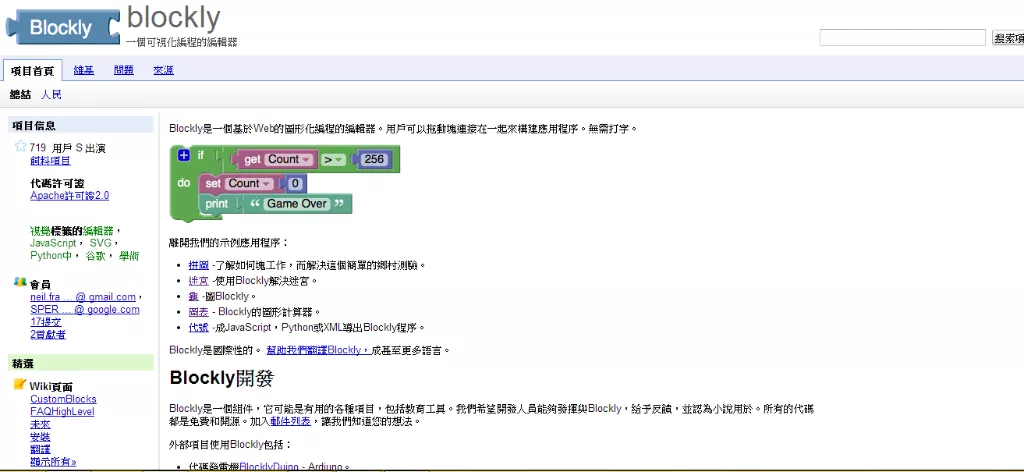Click the 0 number block

(x=295, y=183)
